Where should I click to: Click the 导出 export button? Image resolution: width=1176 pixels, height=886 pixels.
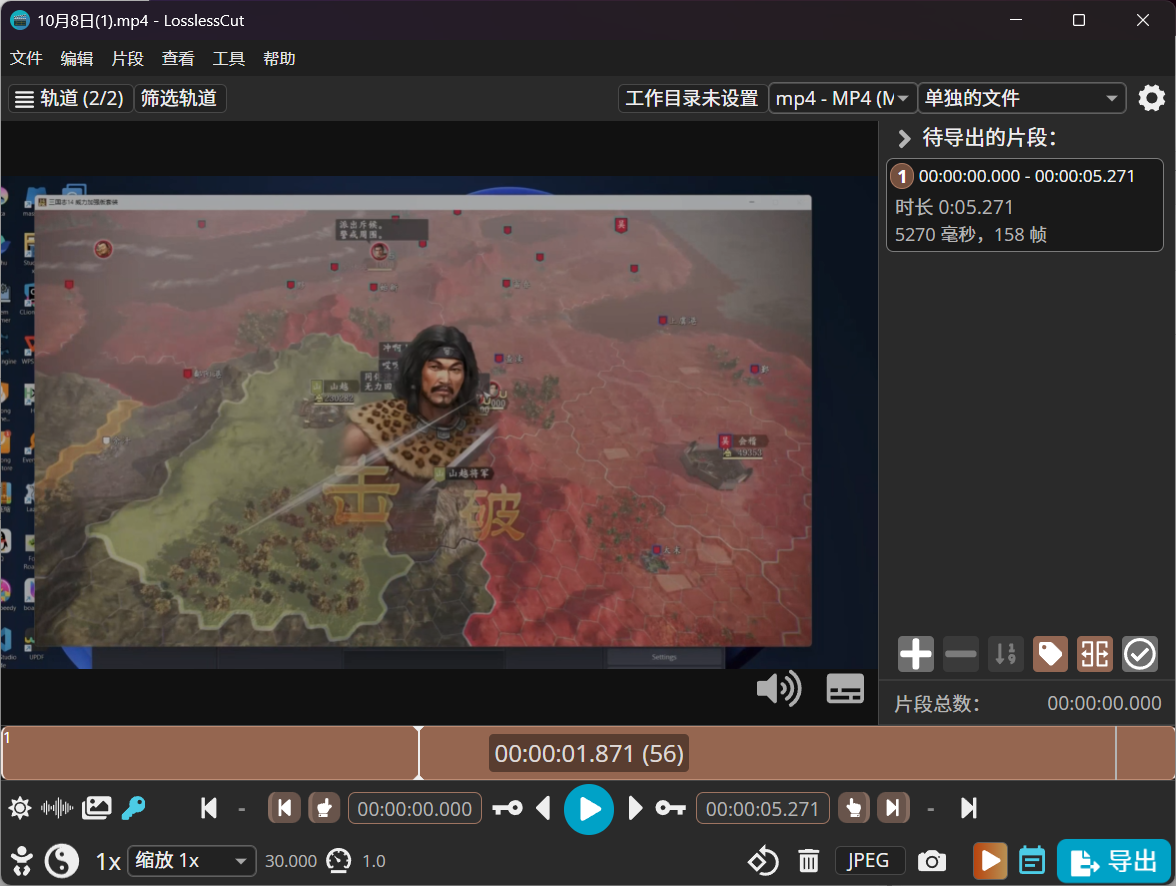coord(1114,861)
